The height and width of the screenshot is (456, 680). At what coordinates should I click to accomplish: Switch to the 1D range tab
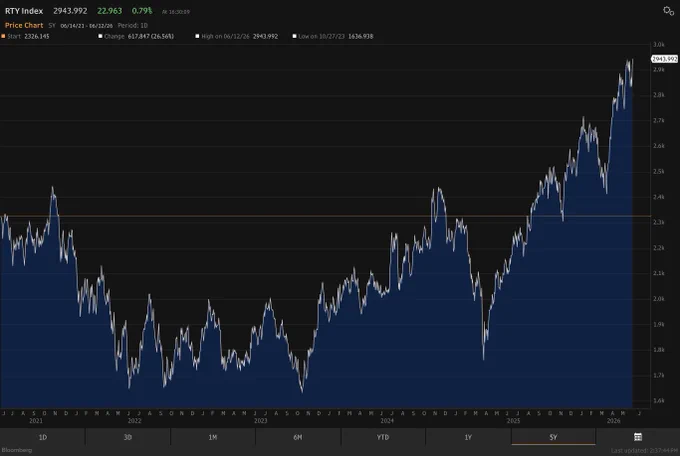click(x=42, y=437)
